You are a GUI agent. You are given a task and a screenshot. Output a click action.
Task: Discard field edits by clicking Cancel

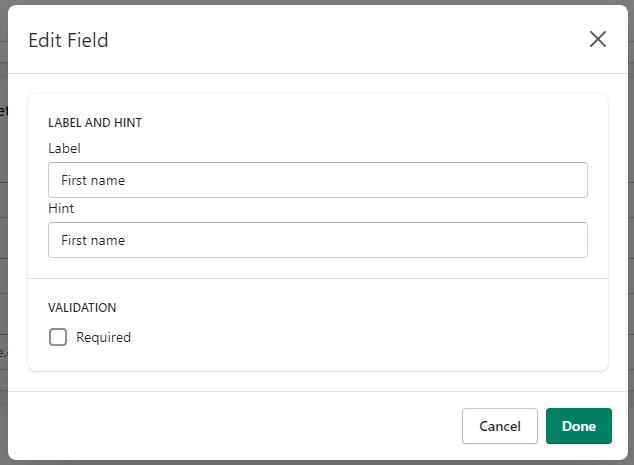coord(499,426)
